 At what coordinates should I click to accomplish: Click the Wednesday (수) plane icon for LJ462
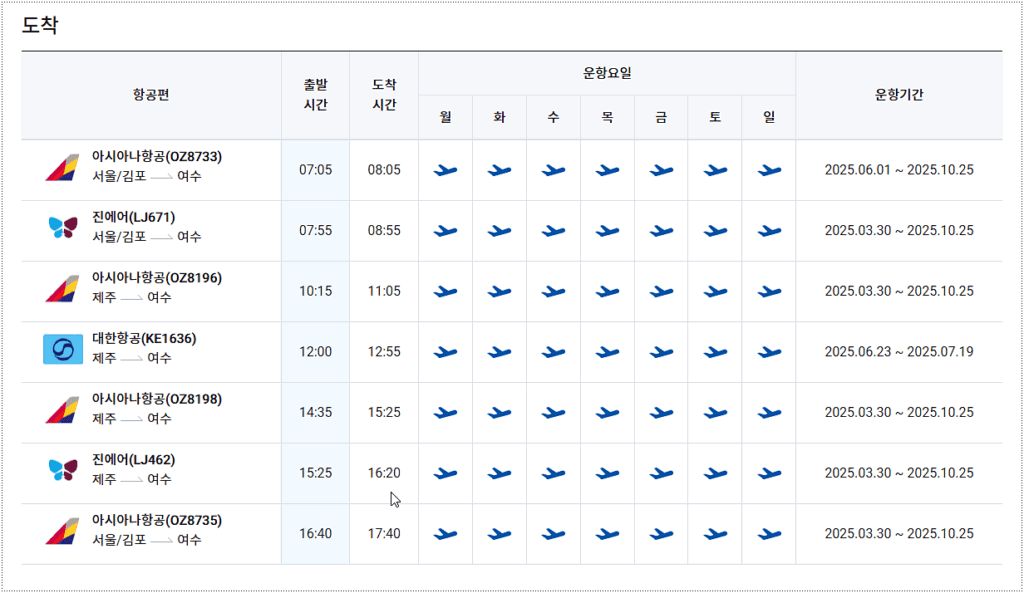pyautogui.click(x=553, y=474)
